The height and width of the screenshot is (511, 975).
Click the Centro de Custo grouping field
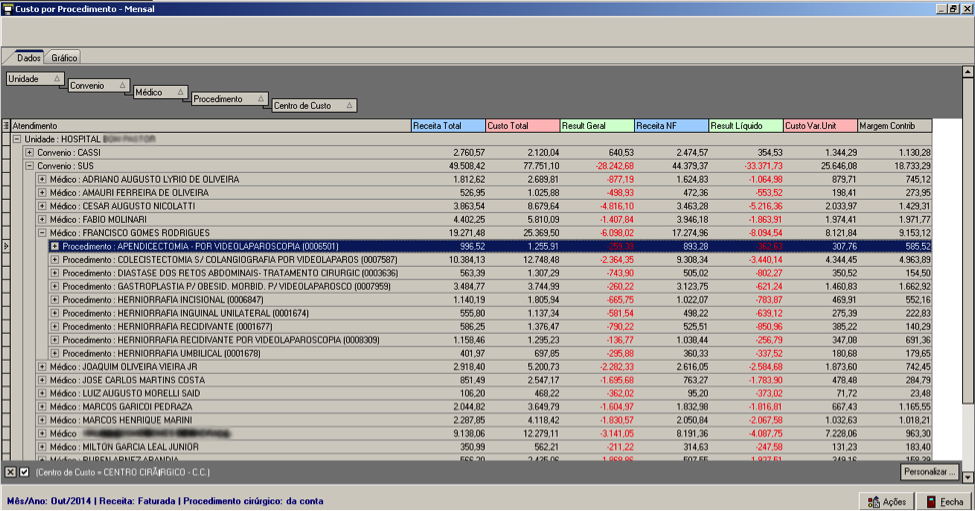click(x=314, y=106)
